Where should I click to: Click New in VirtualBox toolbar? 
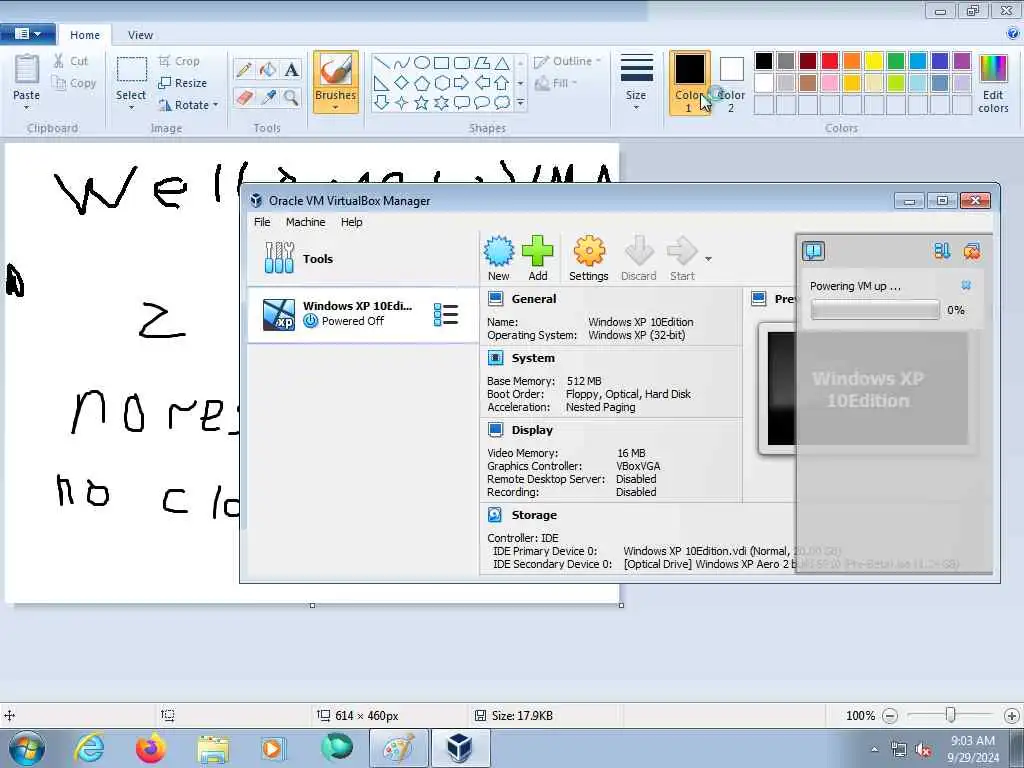[499, 259]
